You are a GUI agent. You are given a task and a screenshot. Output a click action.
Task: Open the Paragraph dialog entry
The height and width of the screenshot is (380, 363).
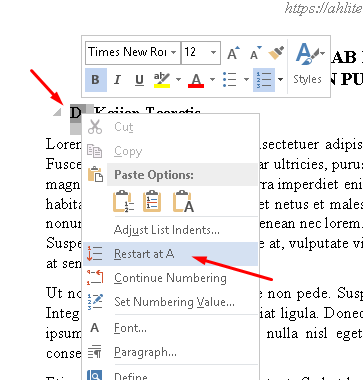coord(170,352)
